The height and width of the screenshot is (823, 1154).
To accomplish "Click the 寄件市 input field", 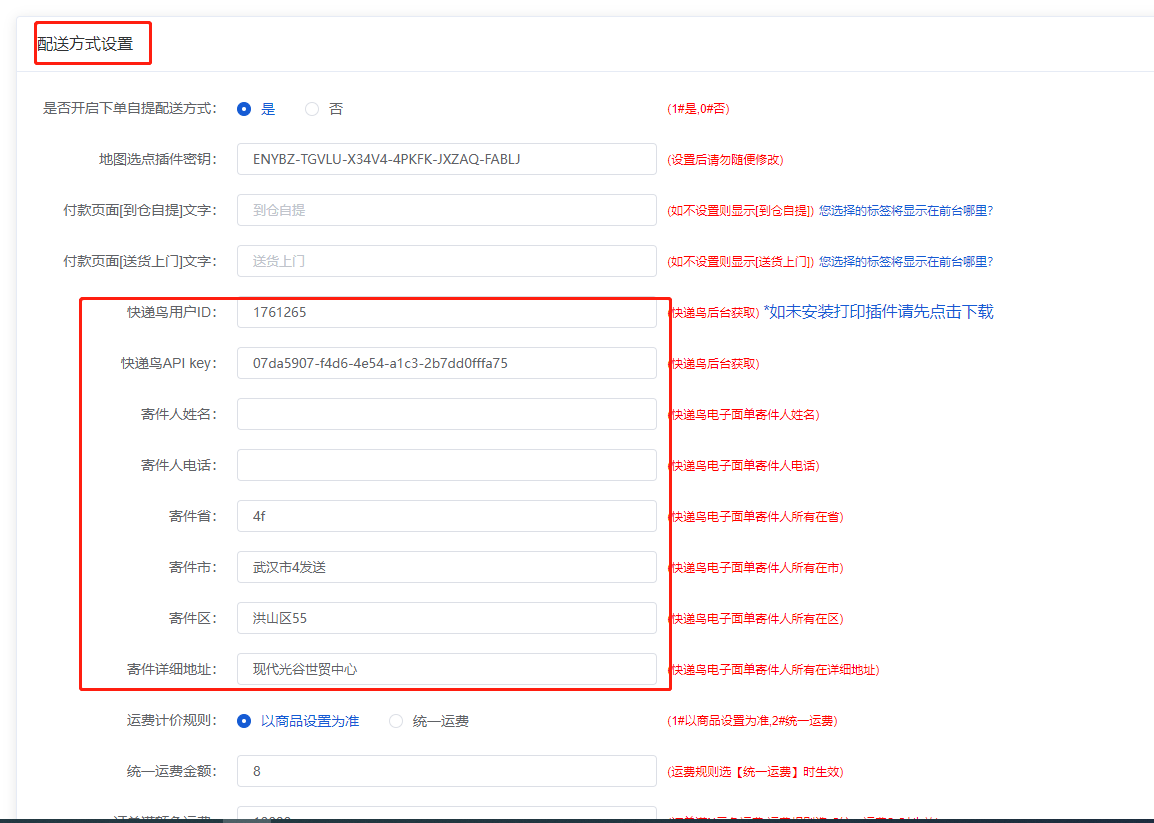I will pos(446,567).
